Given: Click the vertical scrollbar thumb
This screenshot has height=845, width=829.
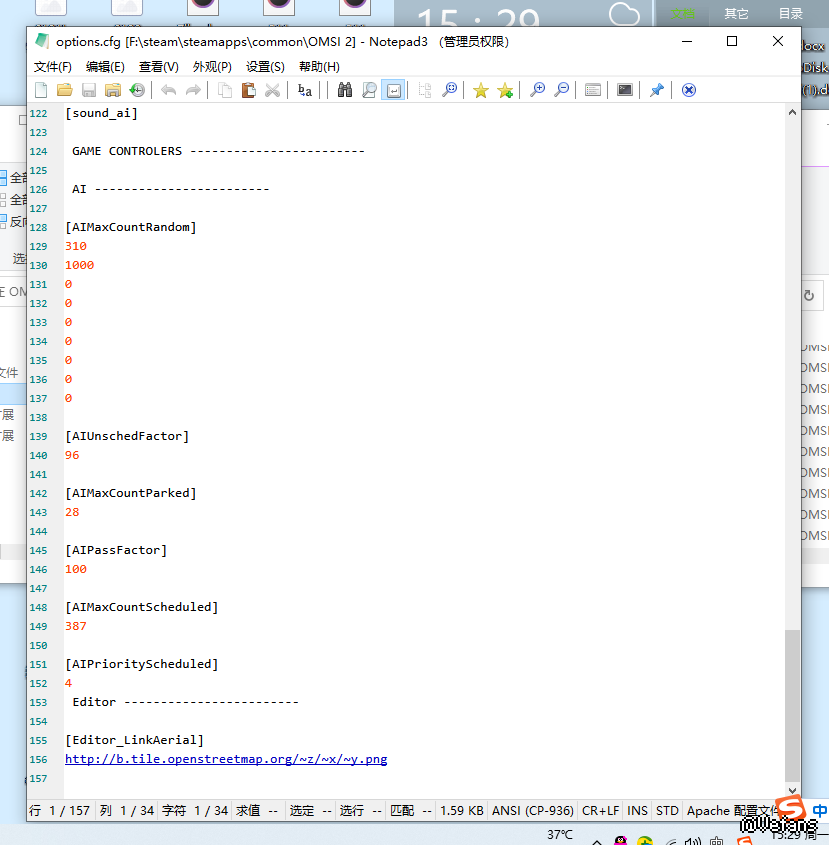Looking at the screenshot, I should (792, 705).
